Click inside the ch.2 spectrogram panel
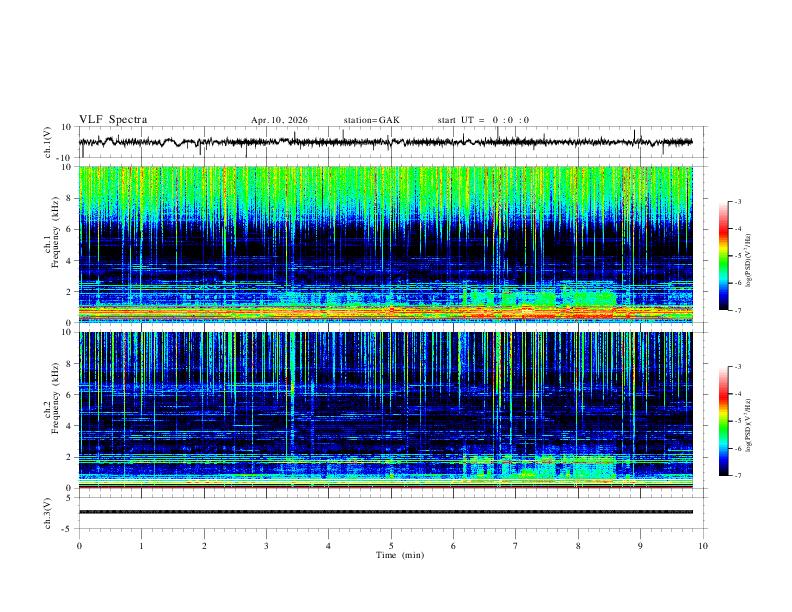The height and width of the screenshot is (612, 792). [386, 410]
